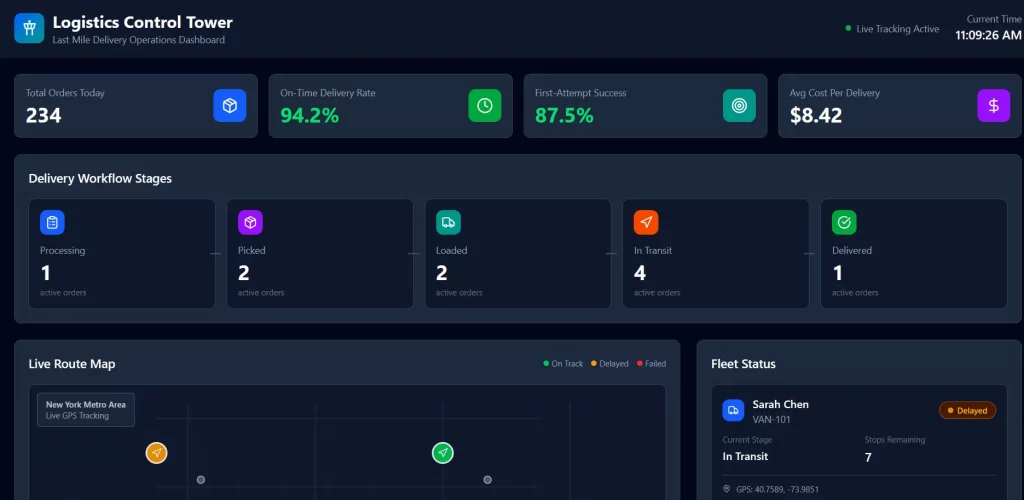Image resolution: width=1024 pixels, height=500 pixels.
Task: Click the purple box Picked stage icon
Action: pos(250,222)
